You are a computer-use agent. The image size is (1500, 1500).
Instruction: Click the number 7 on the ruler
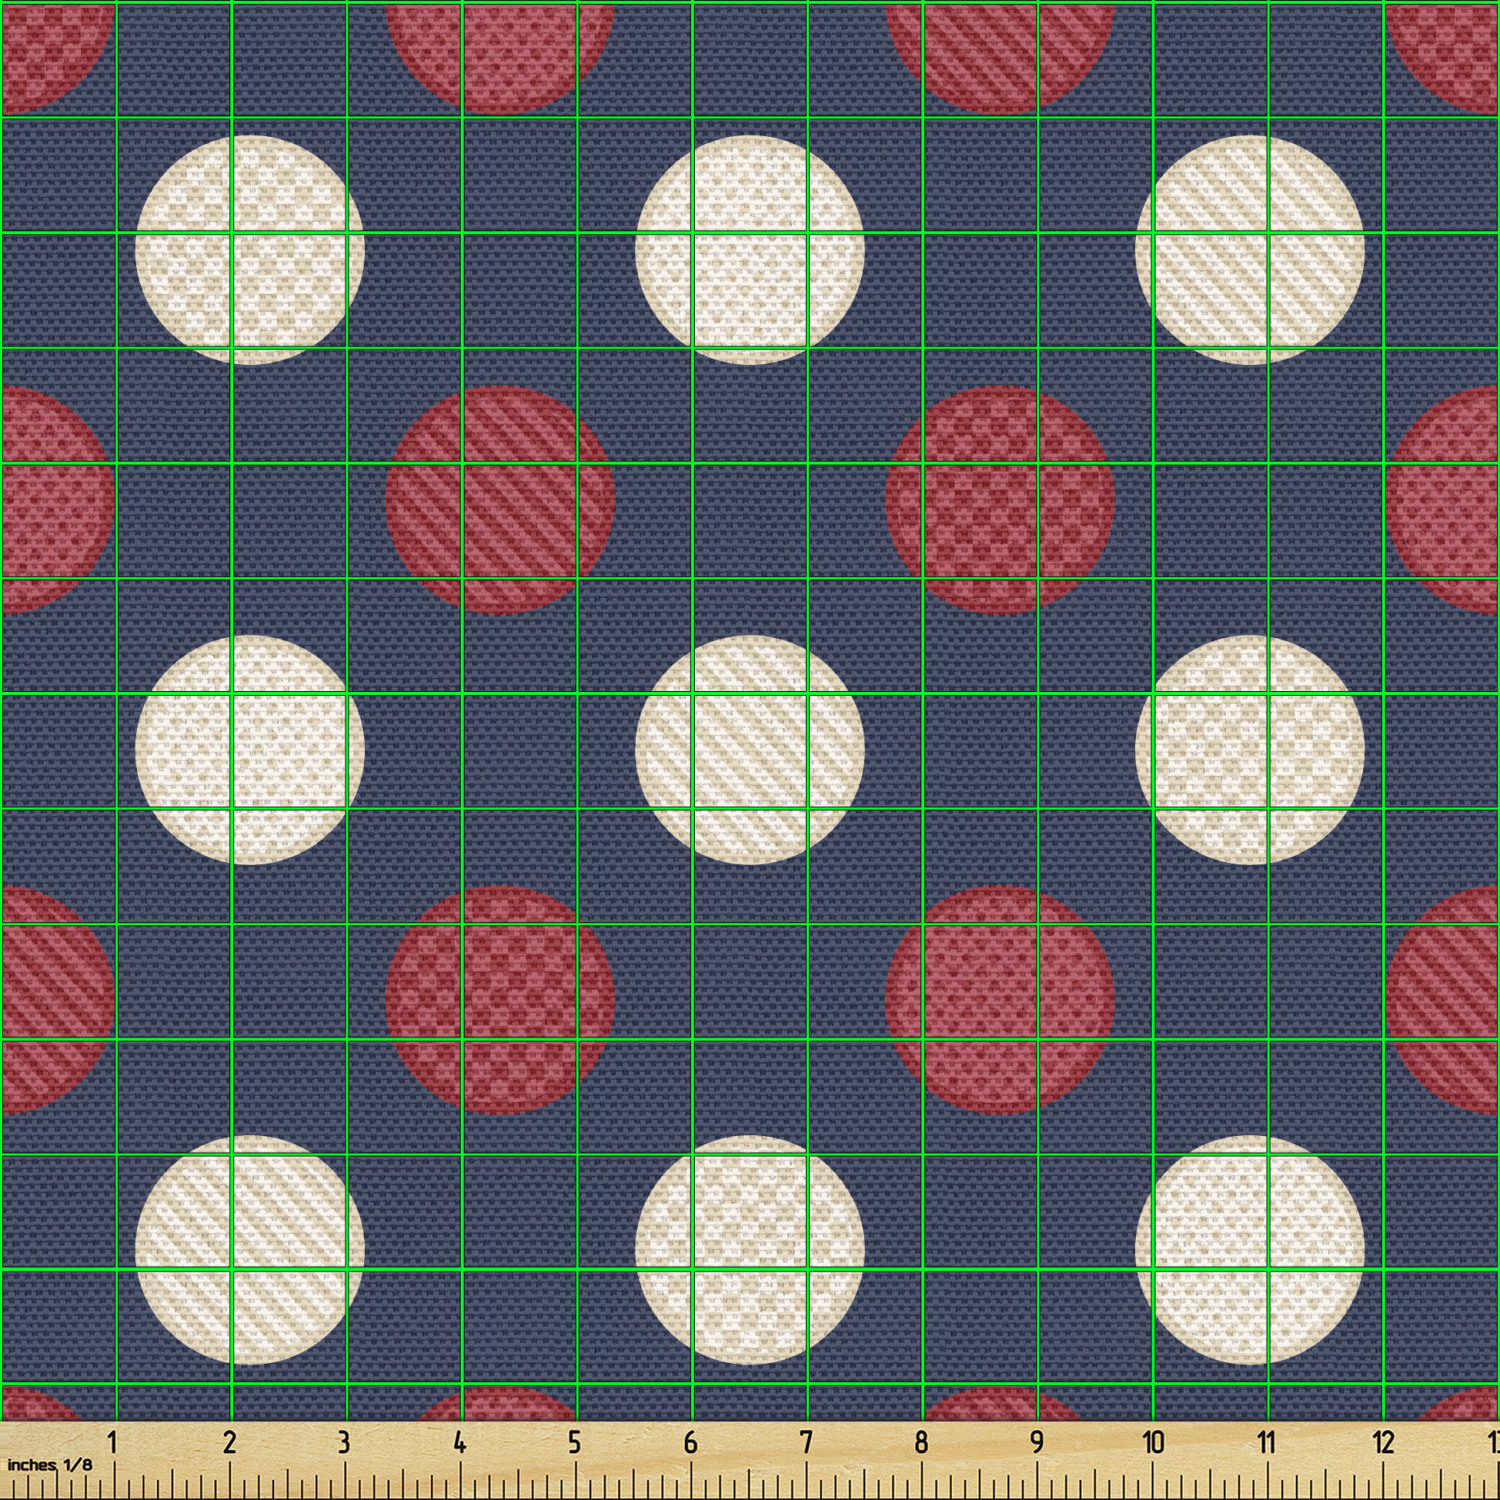pos(806,1442)
